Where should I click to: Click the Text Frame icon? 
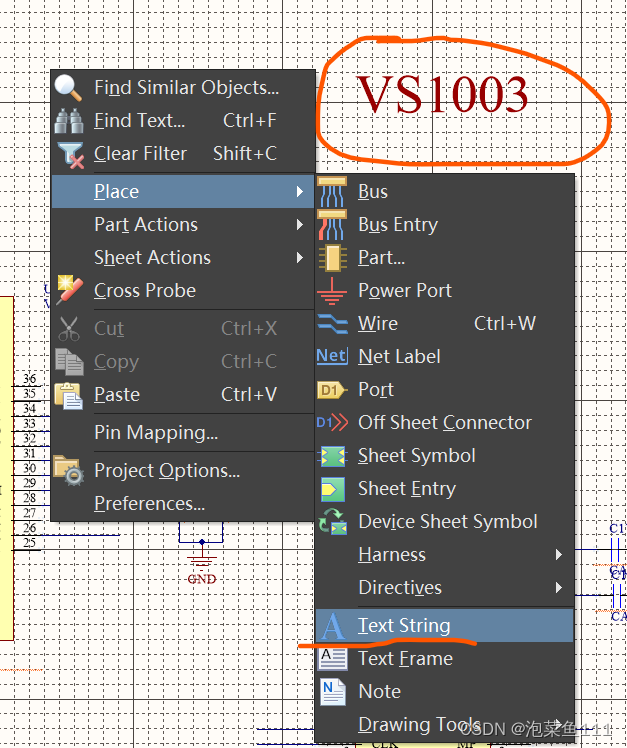(333, 659)
